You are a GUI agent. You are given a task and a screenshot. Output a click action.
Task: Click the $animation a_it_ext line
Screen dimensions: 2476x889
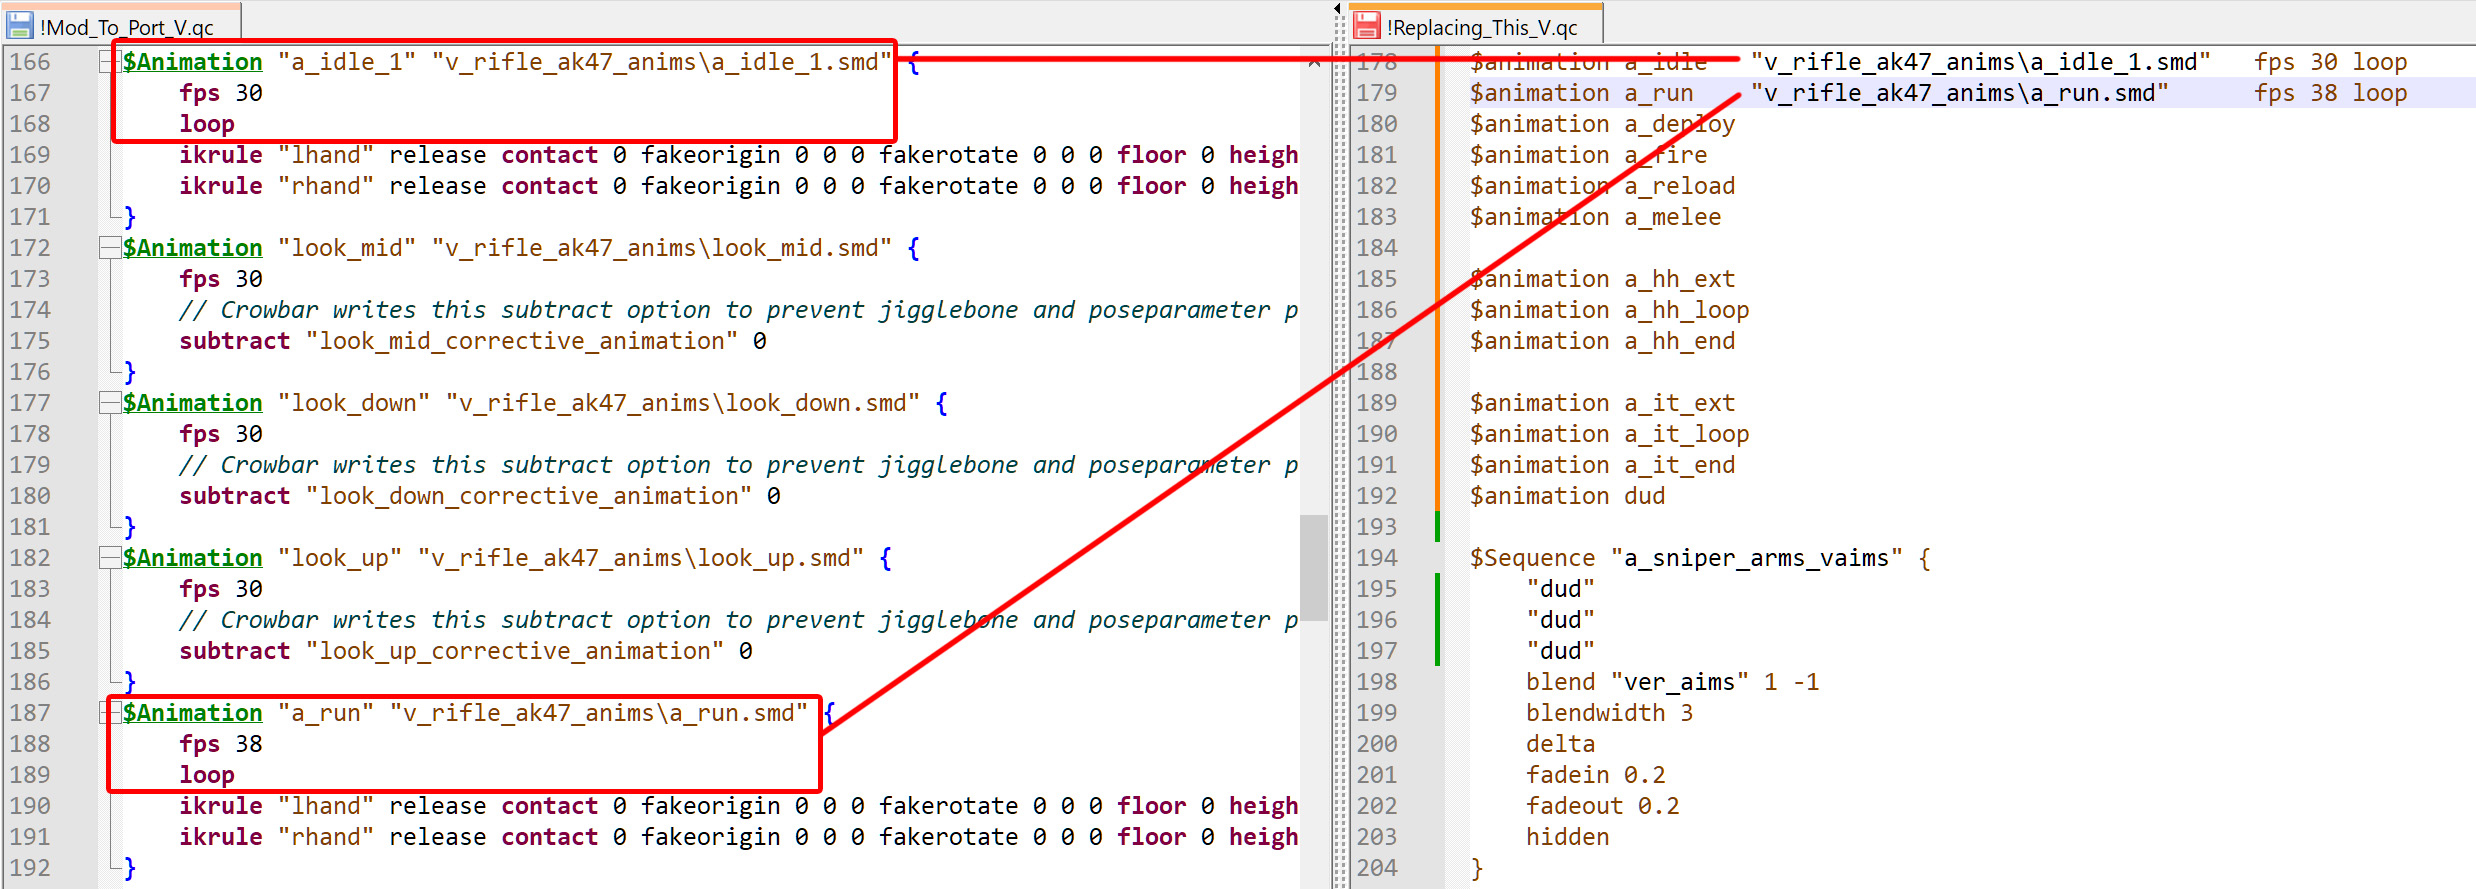click(x=1603, y=403)
